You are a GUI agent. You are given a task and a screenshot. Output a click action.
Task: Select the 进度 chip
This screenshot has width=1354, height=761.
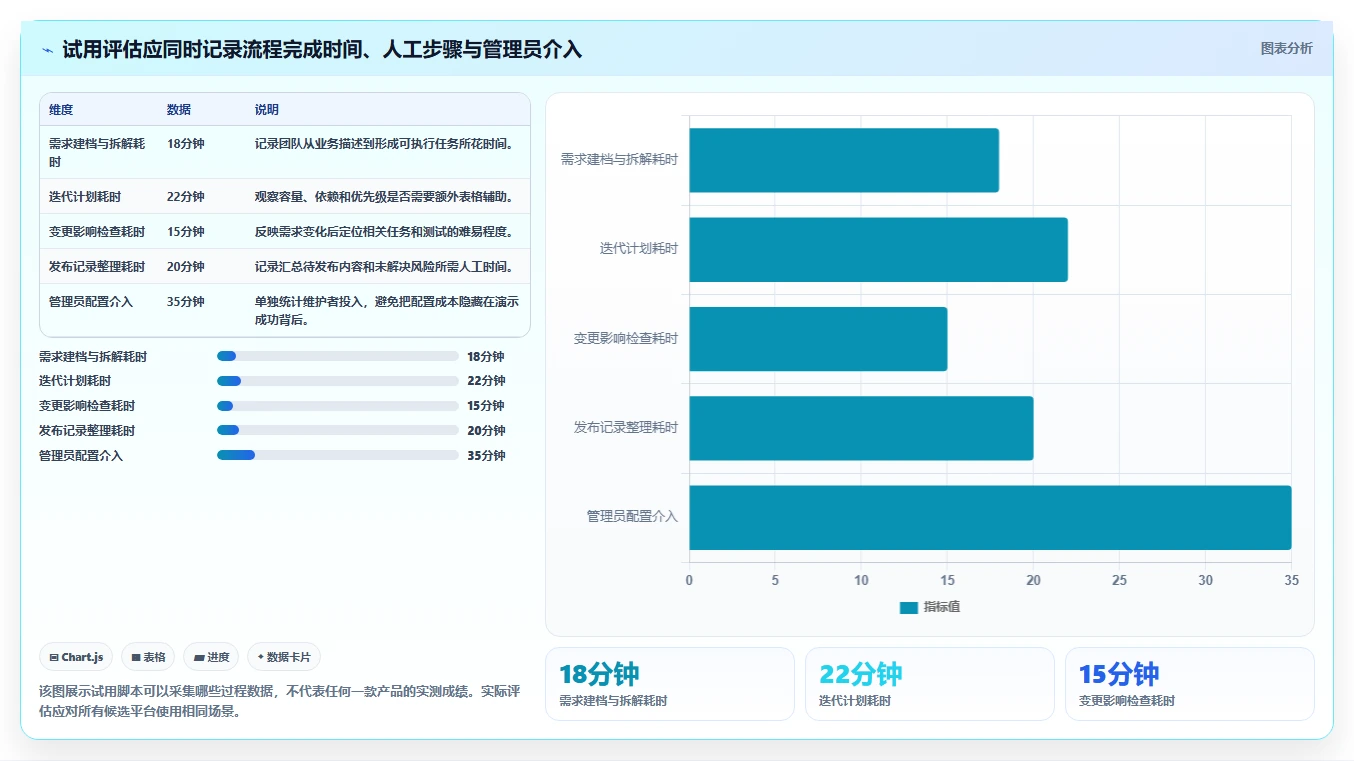[211, 657]
